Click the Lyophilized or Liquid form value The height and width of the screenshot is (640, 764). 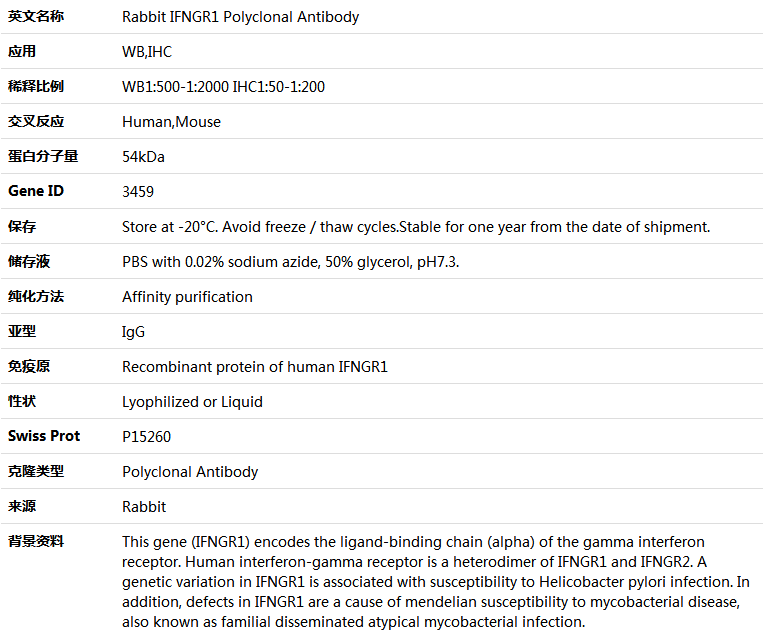pos(192,402)
